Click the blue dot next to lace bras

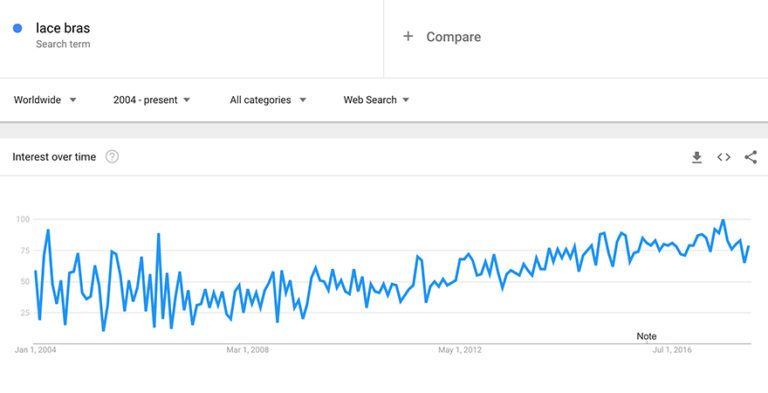coord(18,28)
